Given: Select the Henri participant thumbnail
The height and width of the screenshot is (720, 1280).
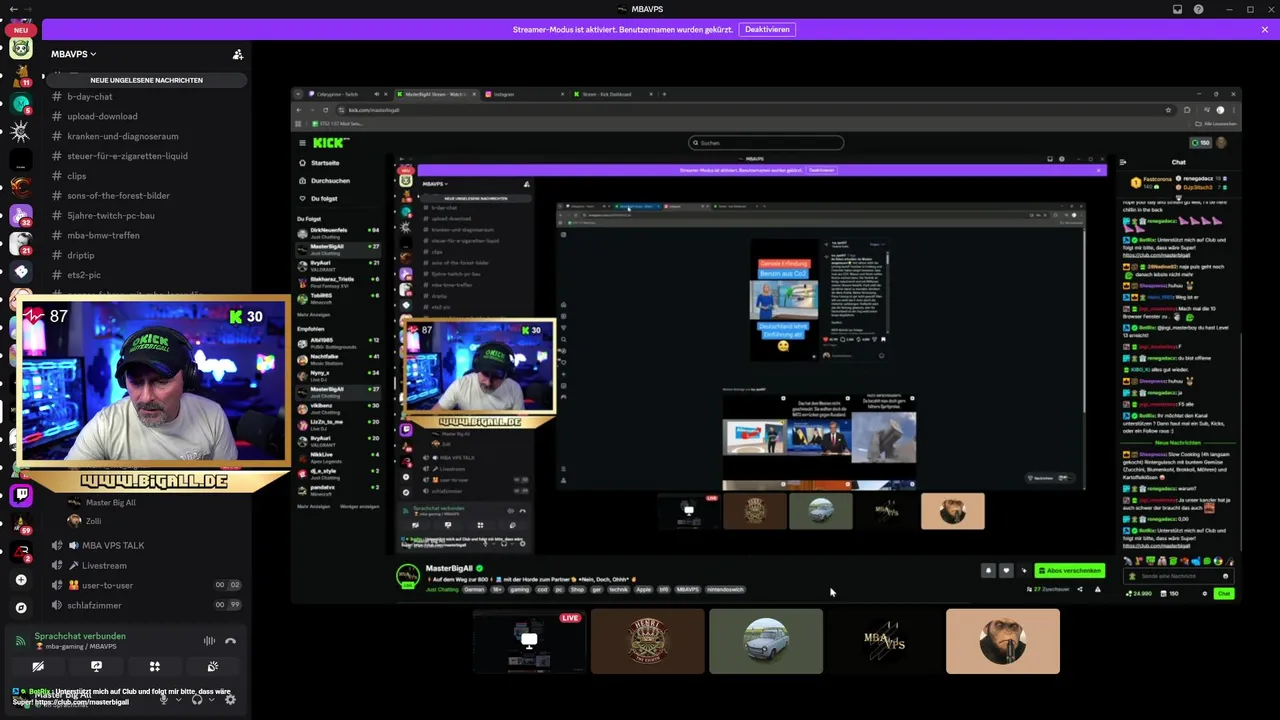Looking at the screenshot, I should (647, 641).
